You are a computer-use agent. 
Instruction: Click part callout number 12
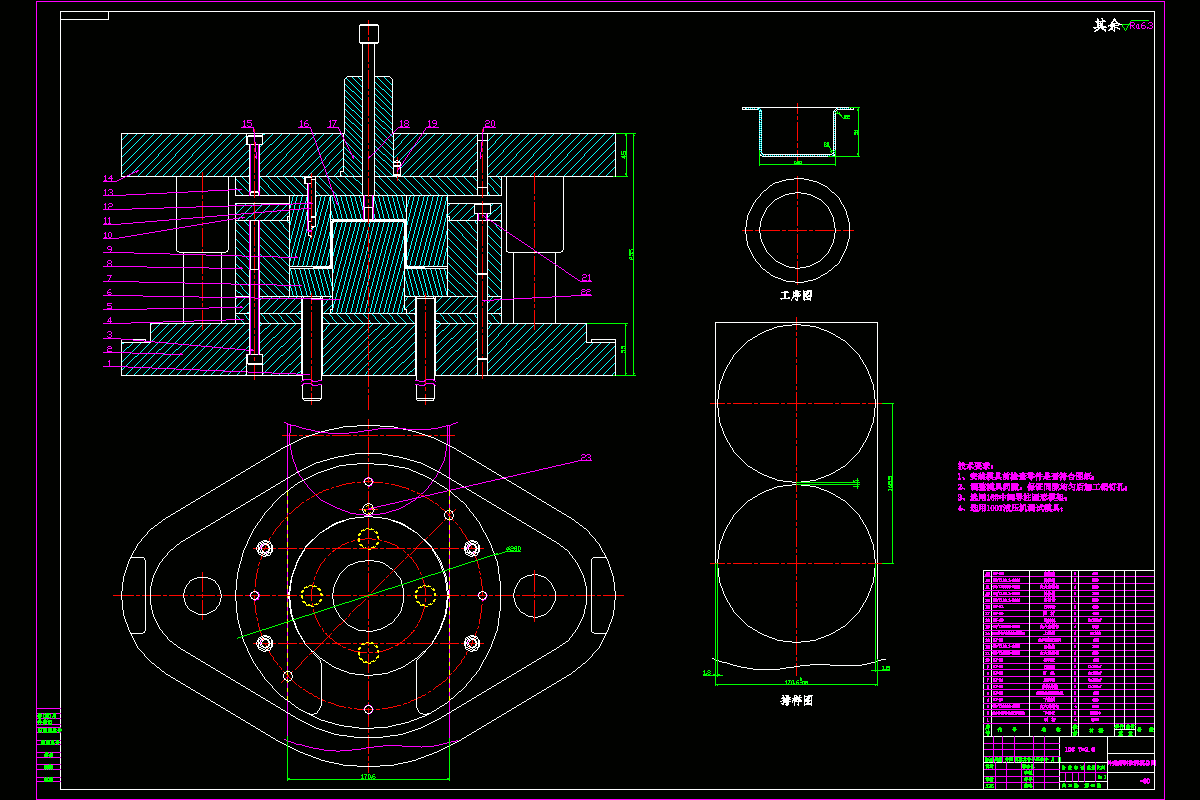click(x=108, y=207)
